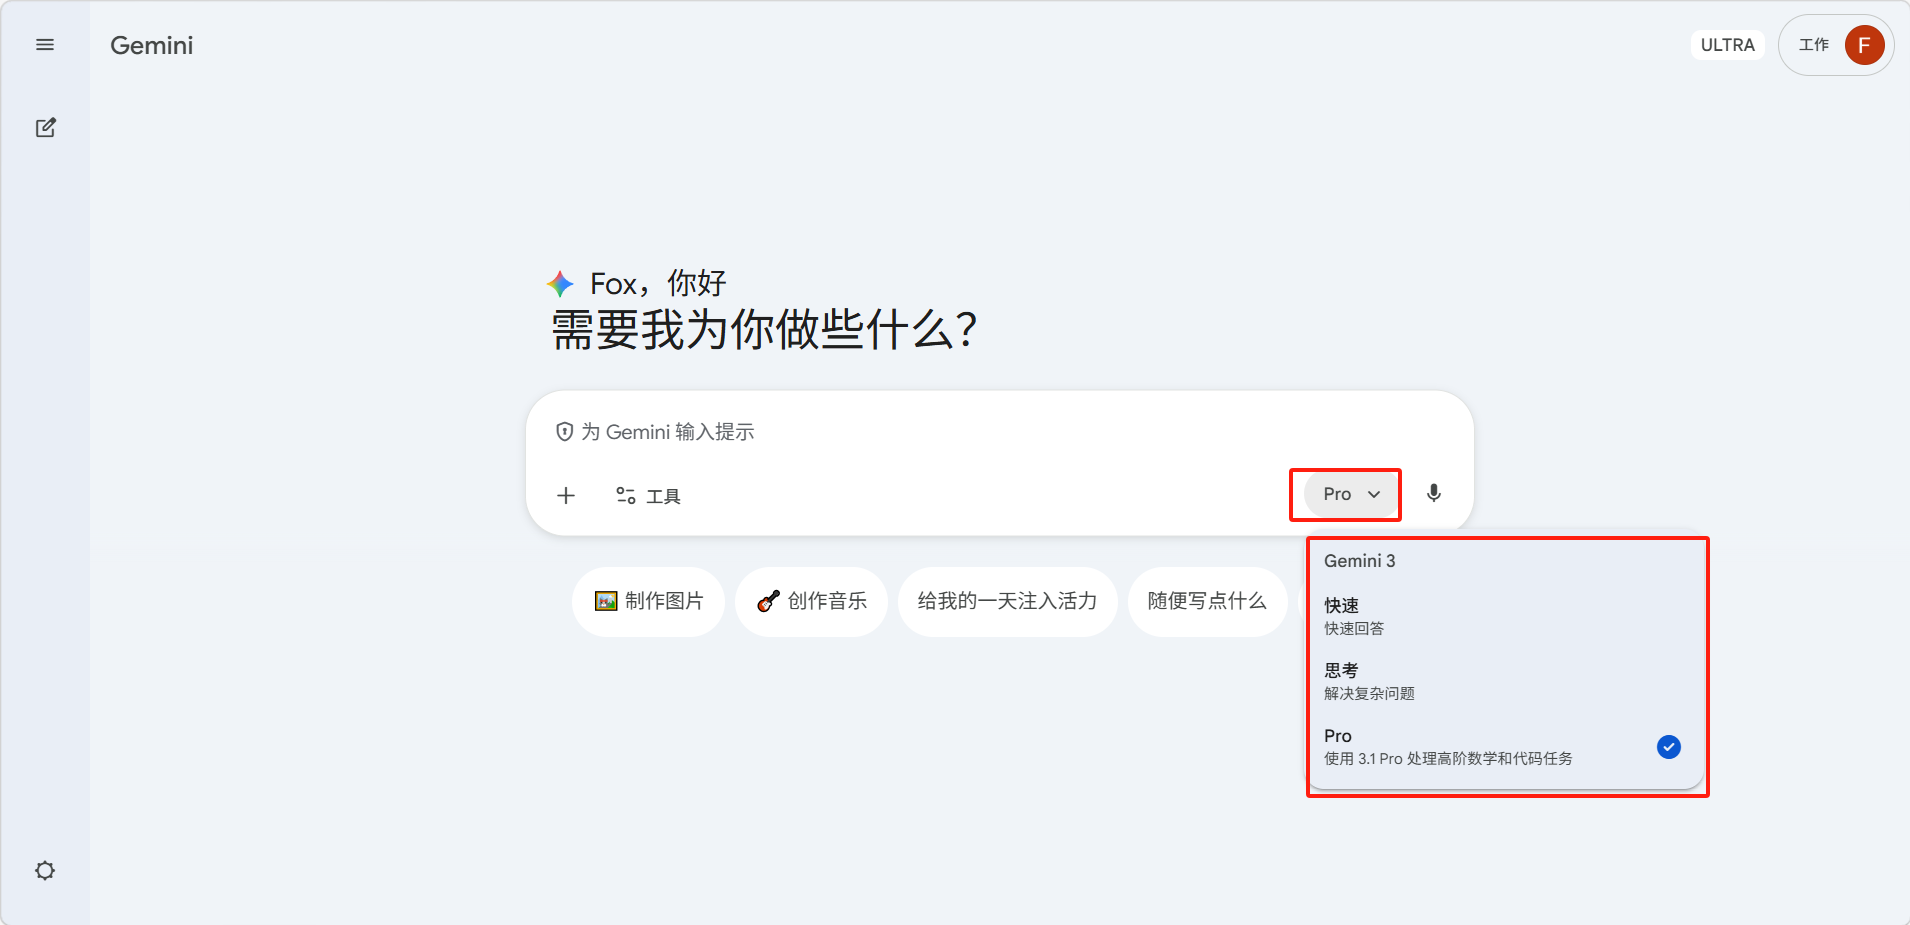Select the 思考 thinking model option
This screenshot has width=1910, height=925.
tap(1506, 681)
